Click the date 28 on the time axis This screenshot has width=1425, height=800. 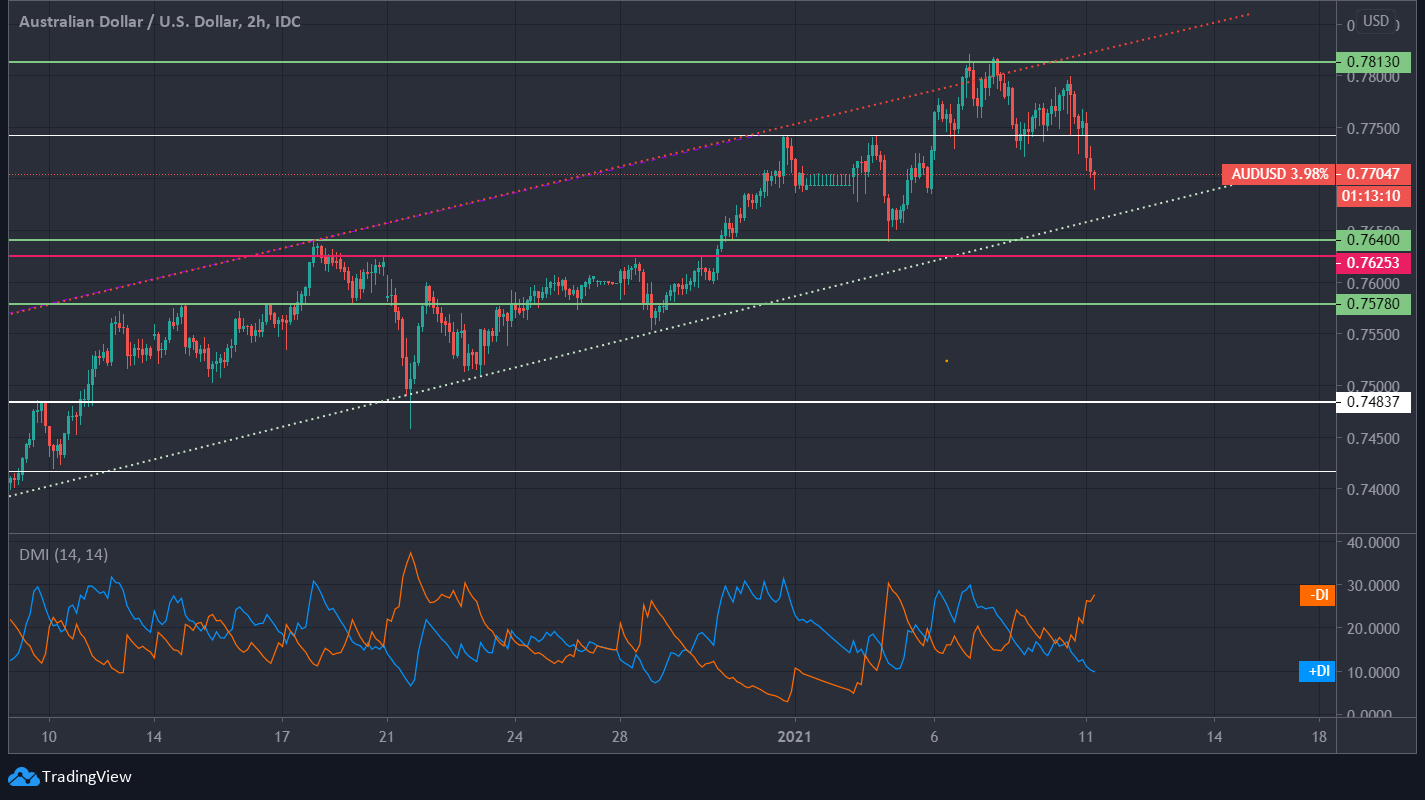click(x=620, y=737)
